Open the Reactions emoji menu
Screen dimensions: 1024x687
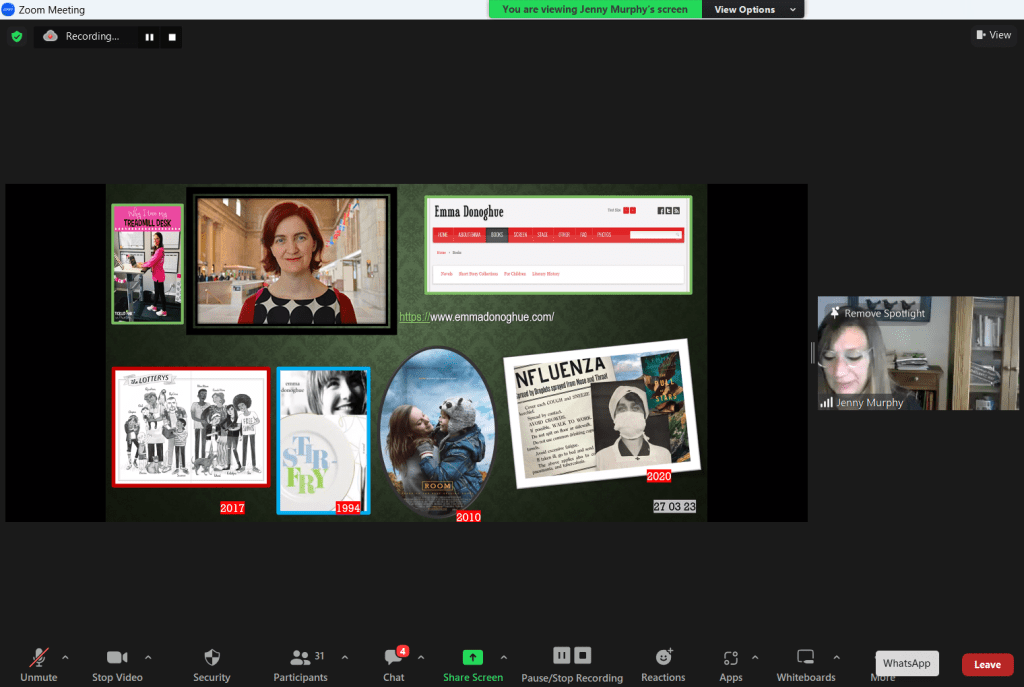(663, 658)
